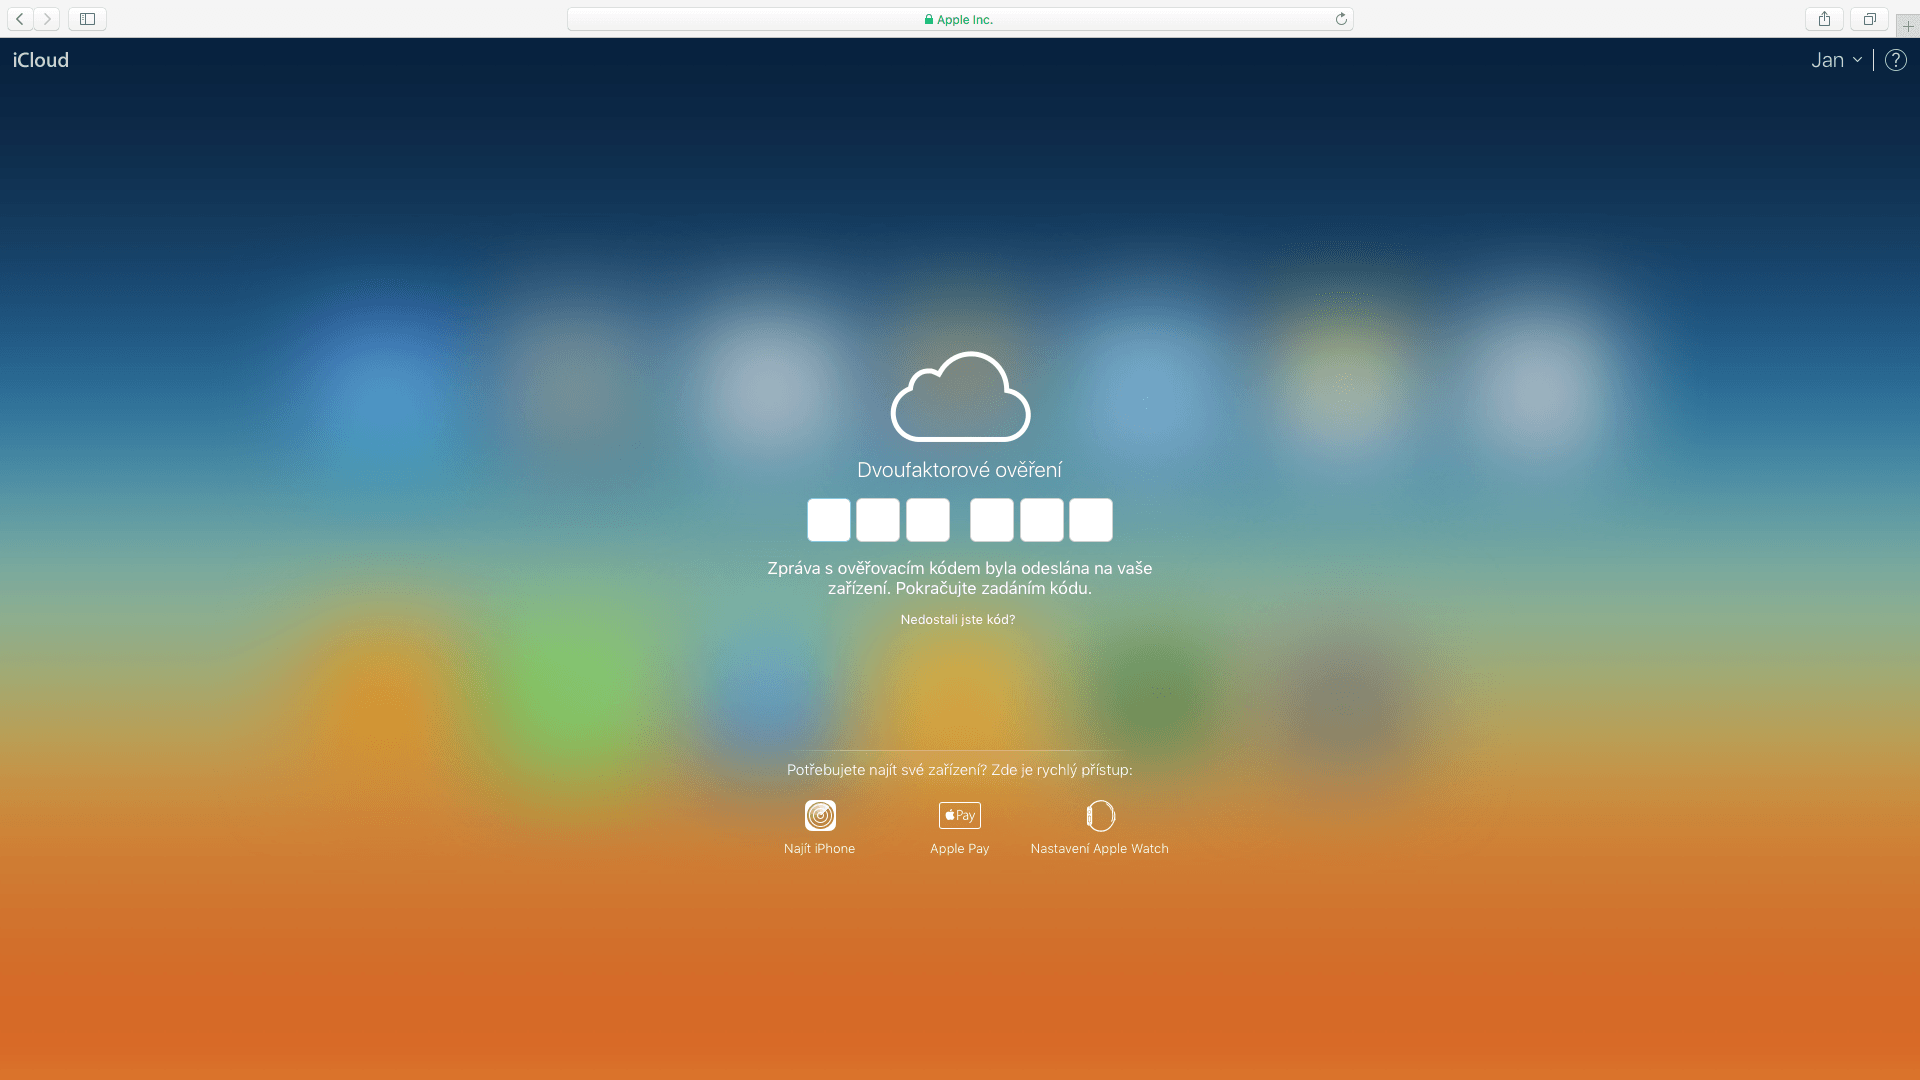Open the Apple Pay label link
The height and width of the screenshot is (1080, 1920).
pyautogui.click(x=960, y=849)
